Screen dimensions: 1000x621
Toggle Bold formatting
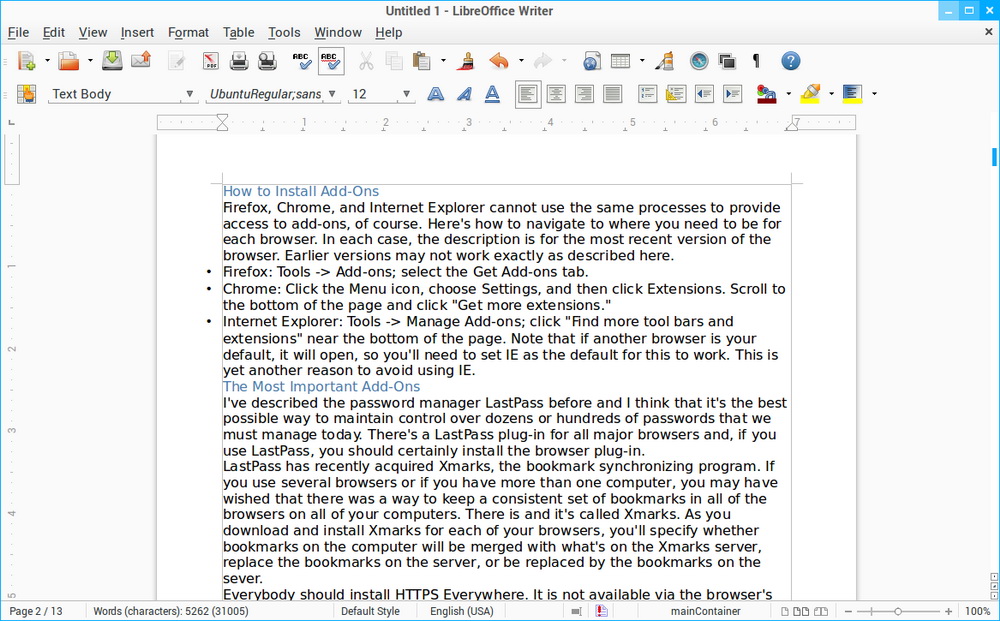[436, 94]
